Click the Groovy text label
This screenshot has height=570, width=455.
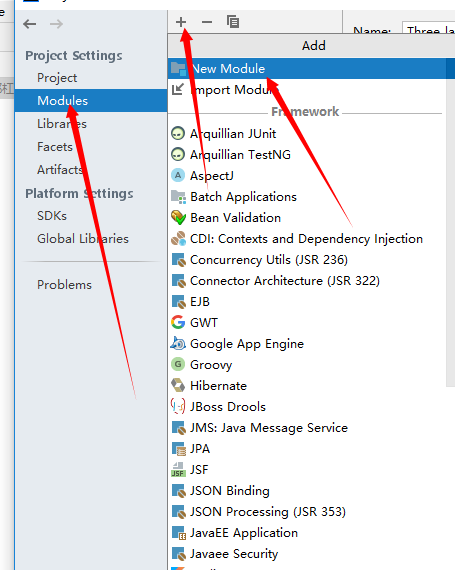click(x=211, y=365)
